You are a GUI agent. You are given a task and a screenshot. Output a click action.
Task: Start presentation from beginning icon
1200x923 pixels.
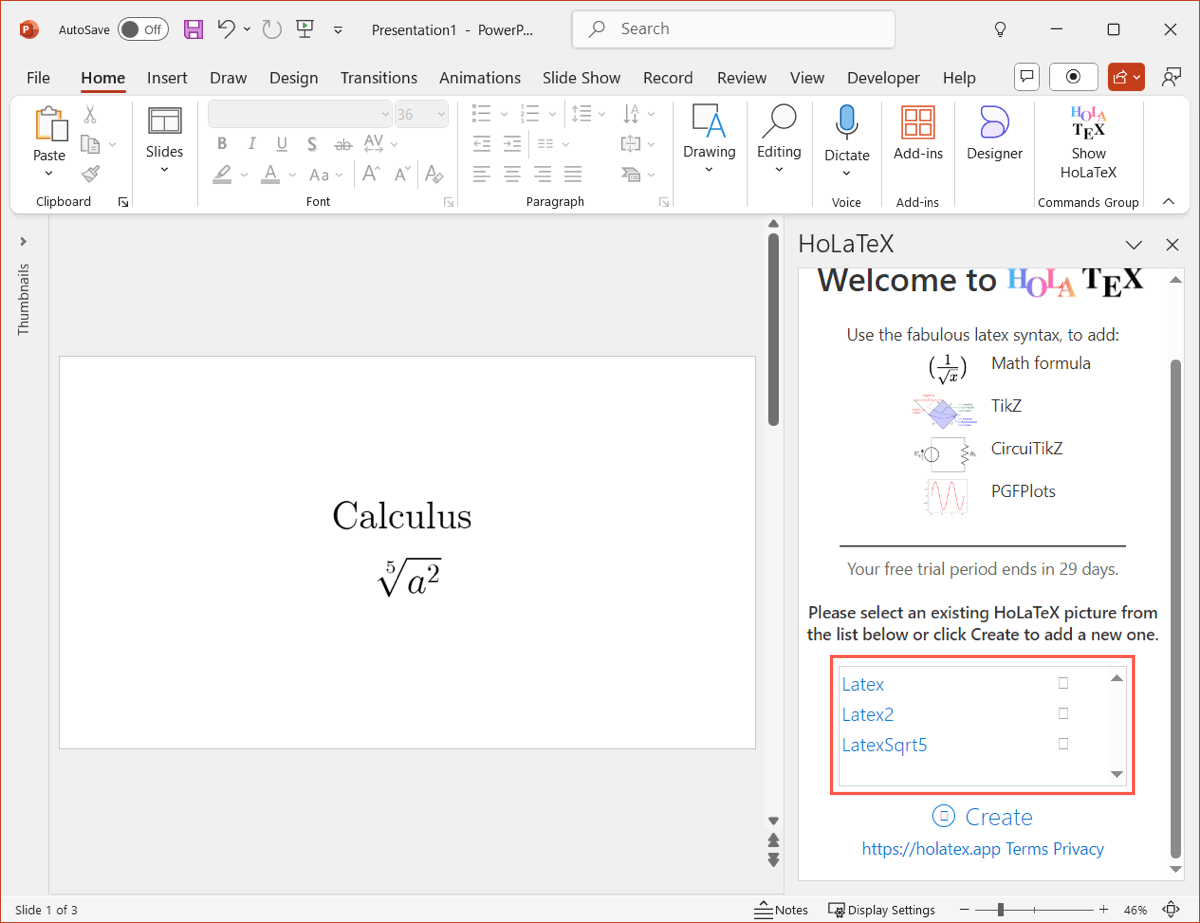pos(306,29)
